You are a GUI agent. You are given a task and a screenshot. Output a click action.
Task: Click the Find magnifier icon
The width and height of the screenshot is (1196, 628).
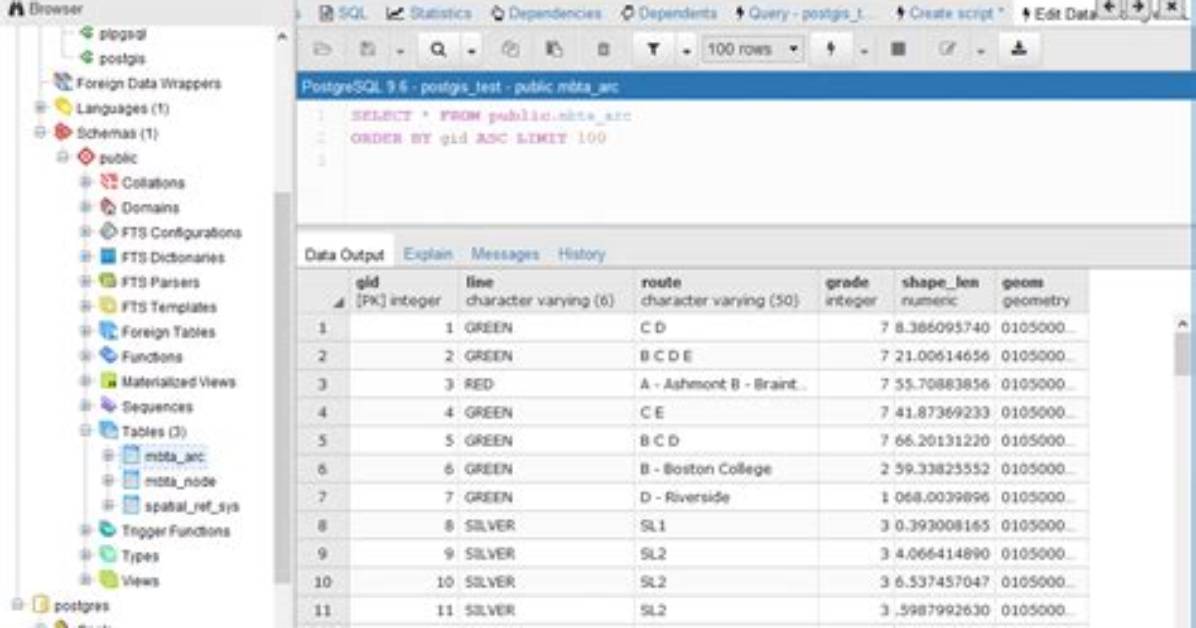coord(438,50)
